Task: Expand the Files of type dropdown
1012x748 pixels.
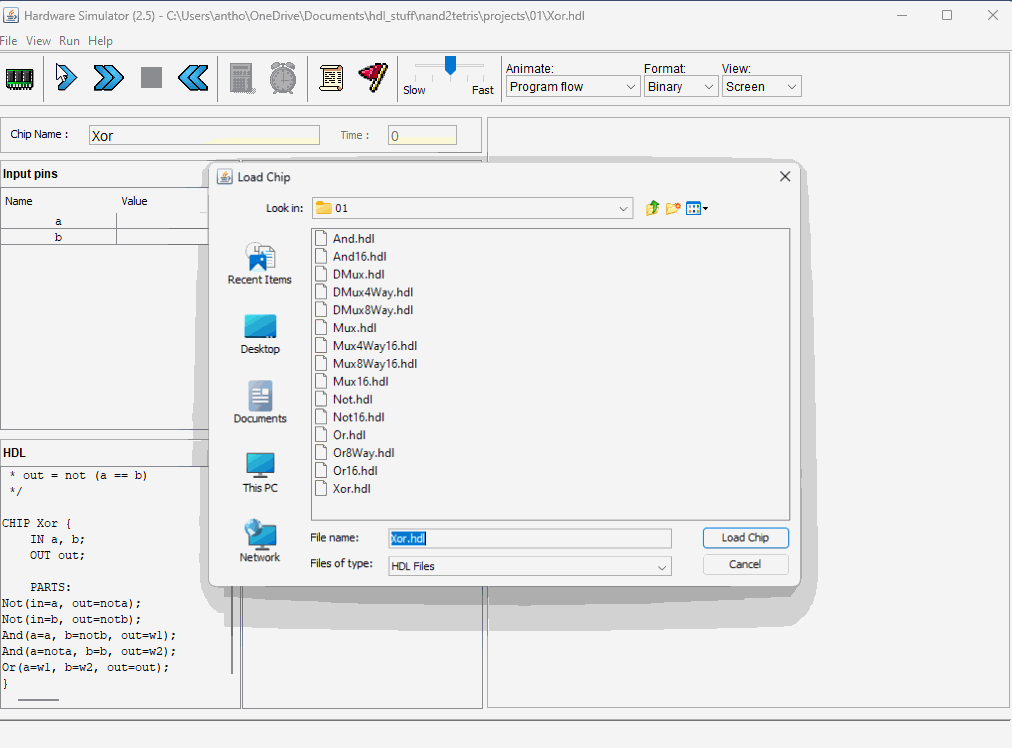Action: 662,567
